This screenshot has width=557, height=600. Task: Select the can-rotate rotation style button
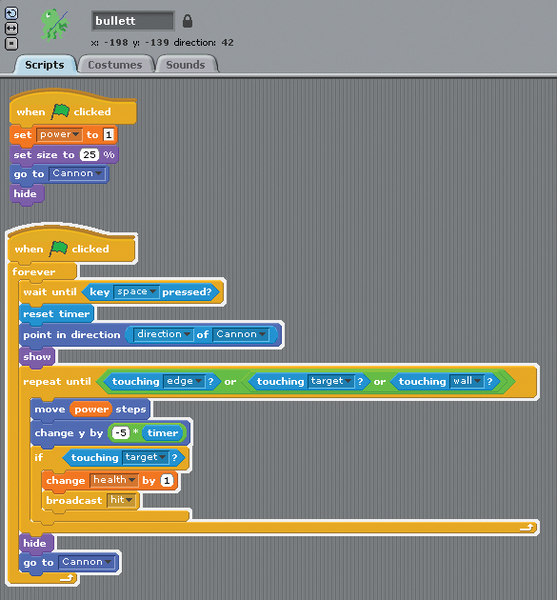coord(11,13)
